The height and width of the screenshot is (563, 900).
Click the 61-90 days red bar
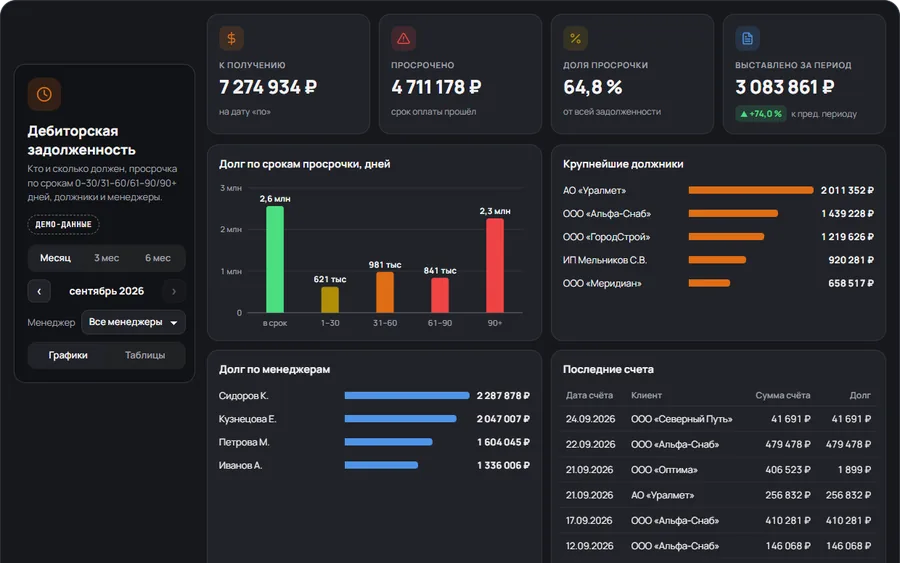coord(440,295)
